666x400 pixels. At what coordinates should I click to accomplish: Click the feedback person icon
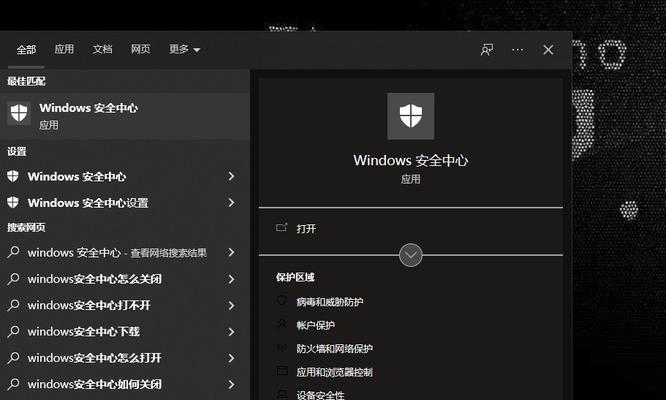pos(487,50)
